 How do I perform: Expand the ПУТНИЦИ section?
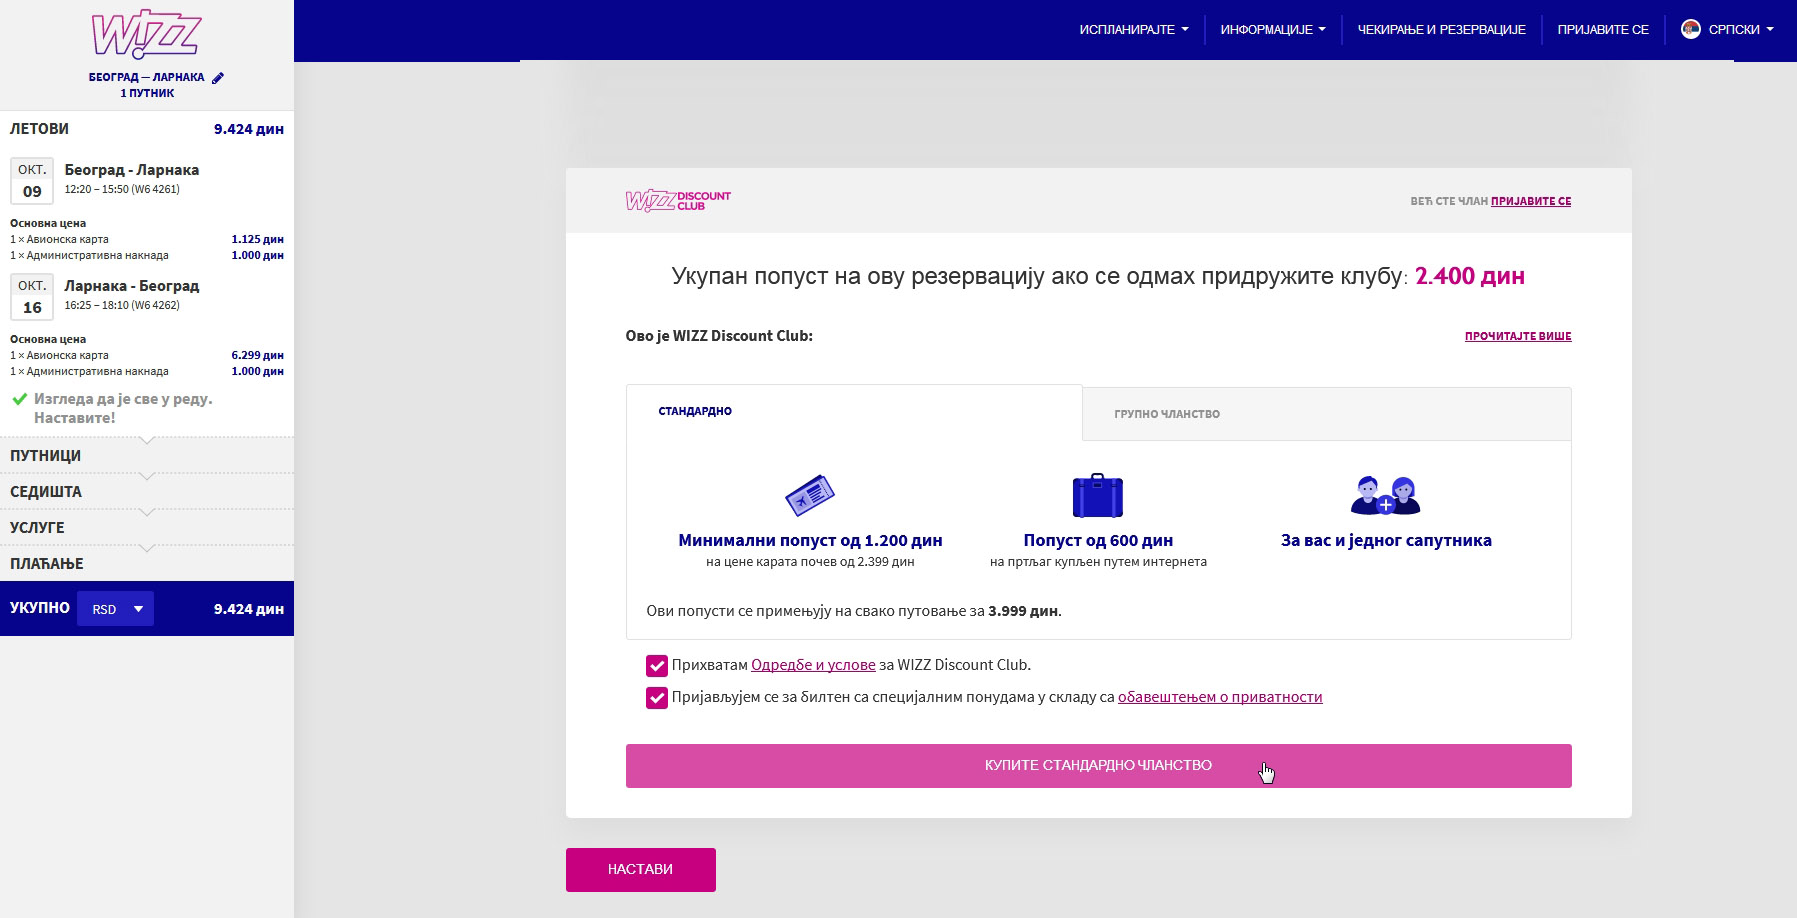(147, 456)
